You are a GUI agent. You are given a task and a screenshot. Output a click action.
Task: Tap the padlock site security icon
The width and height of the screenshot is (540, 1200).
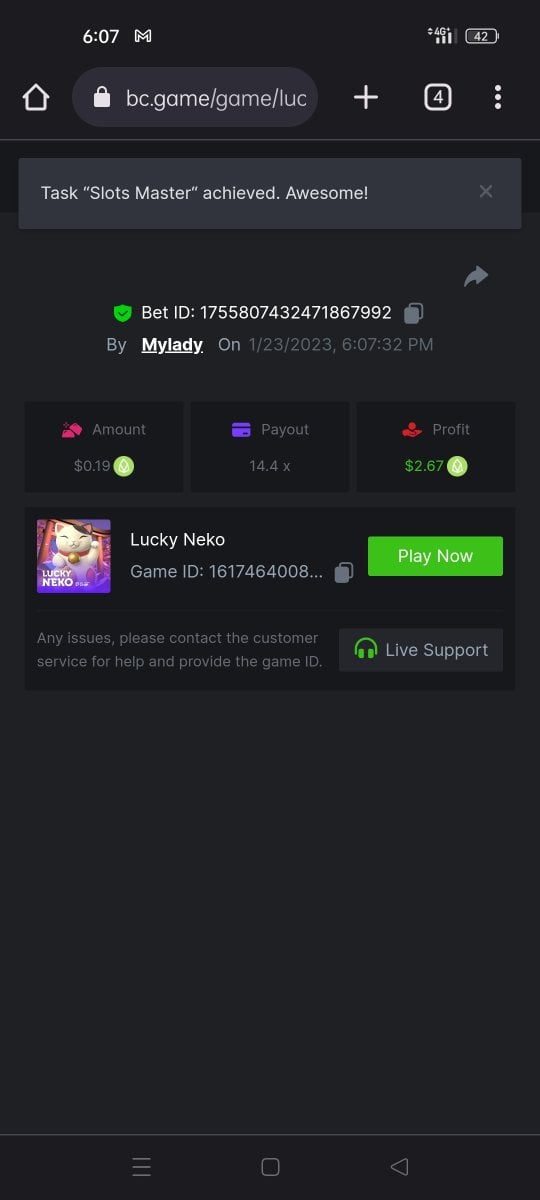click(x=101, y=97)
